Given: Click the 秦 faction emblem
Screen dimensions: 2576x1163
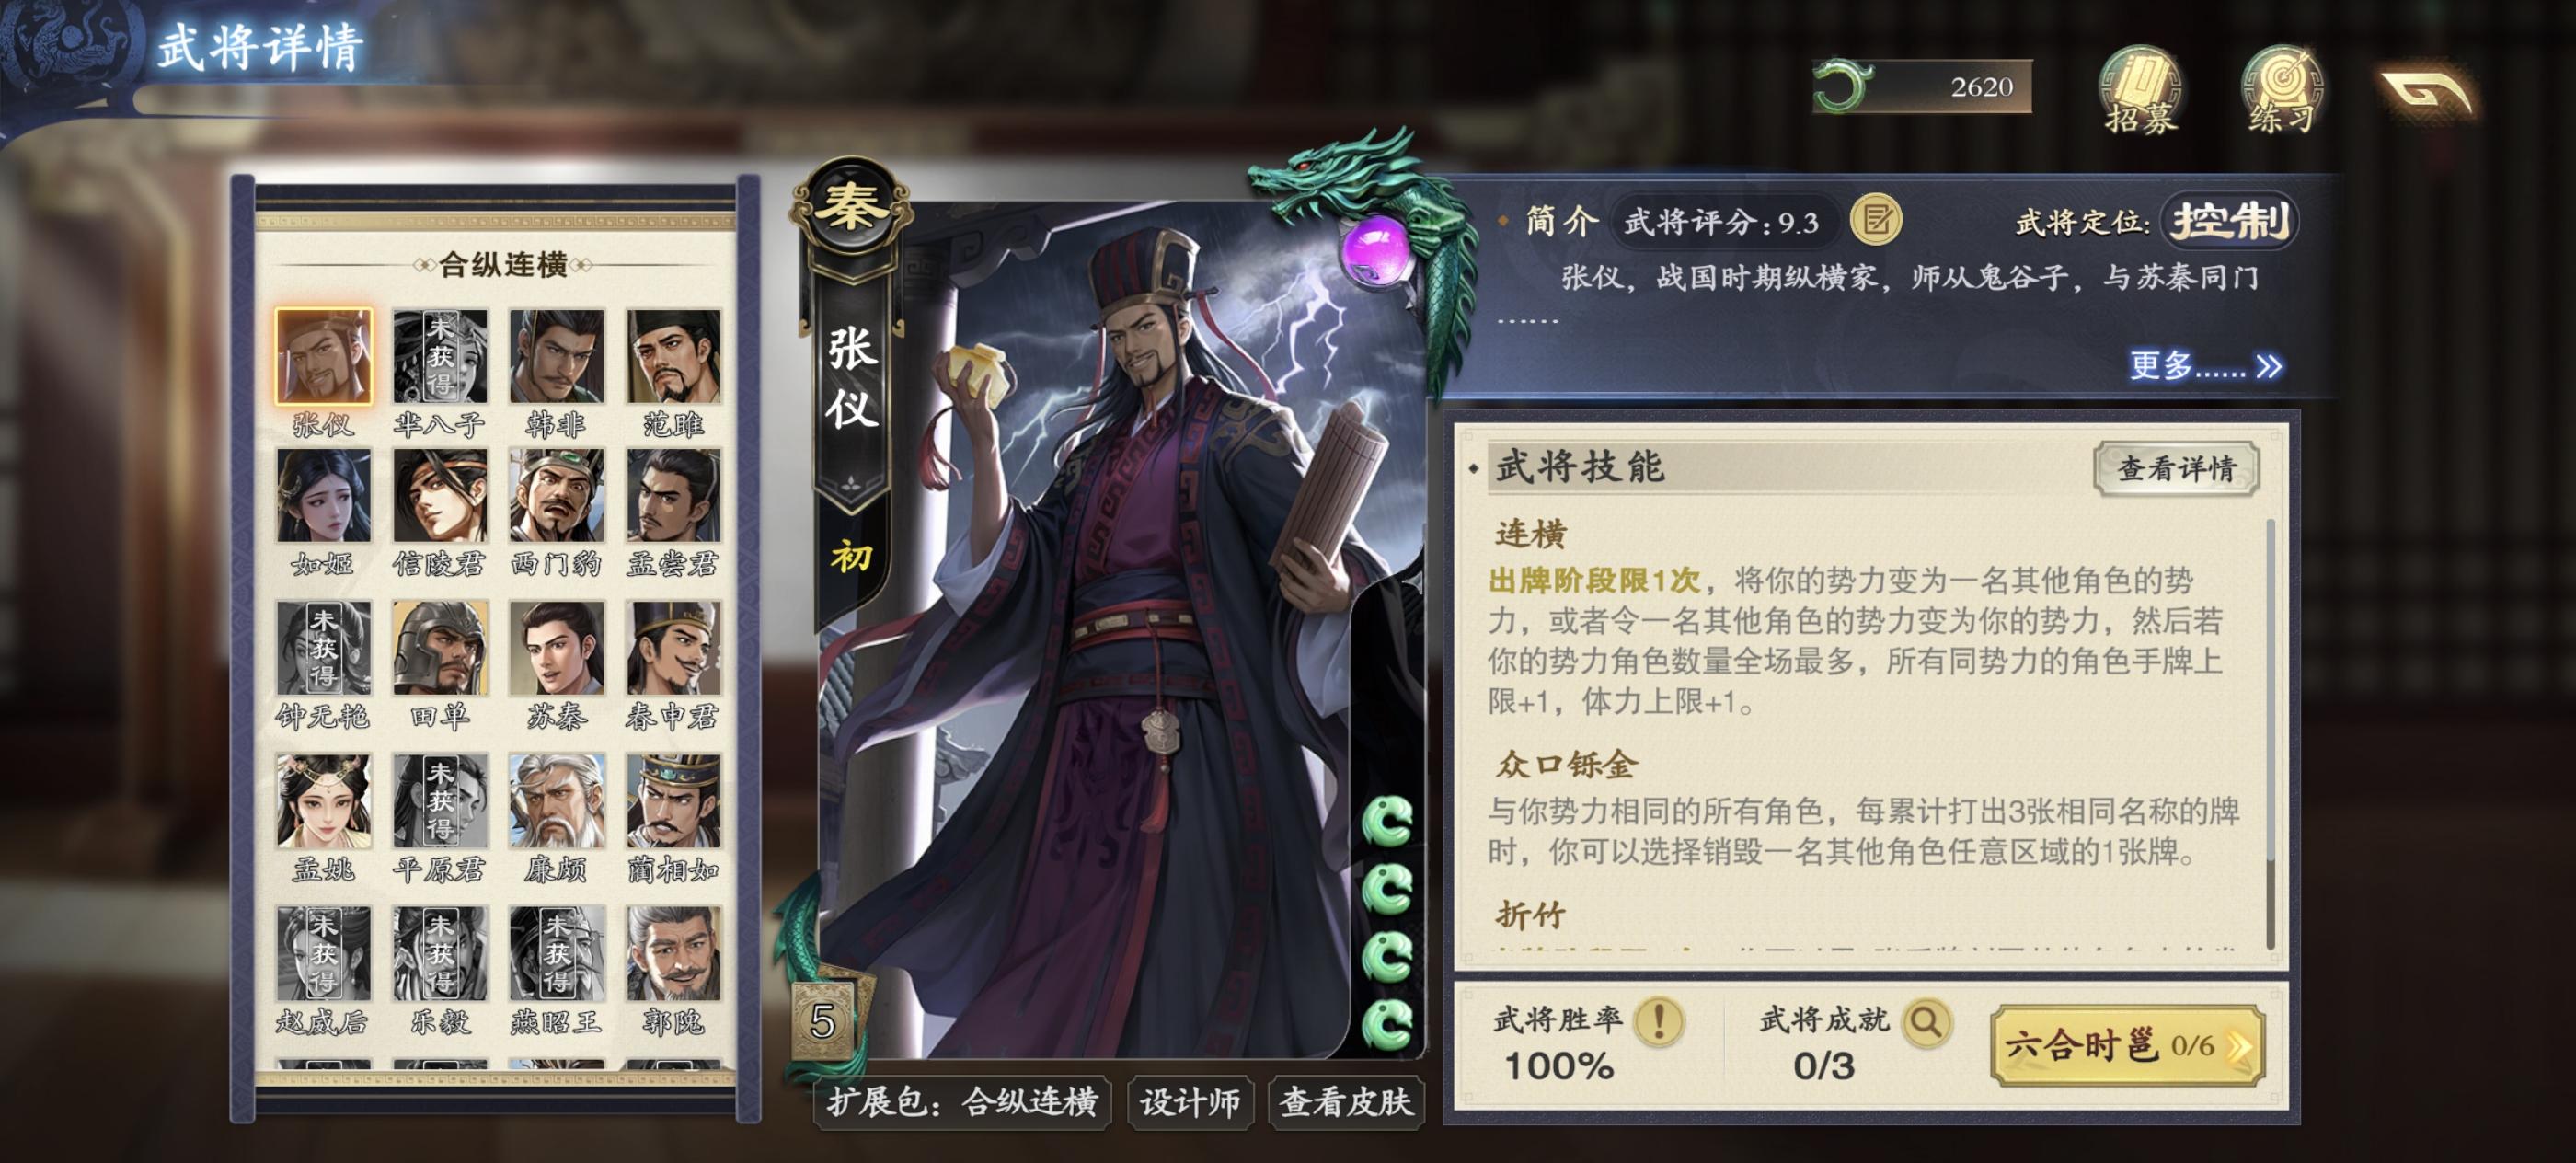Looking at the screenshot, I should click(x=850, y=208).
